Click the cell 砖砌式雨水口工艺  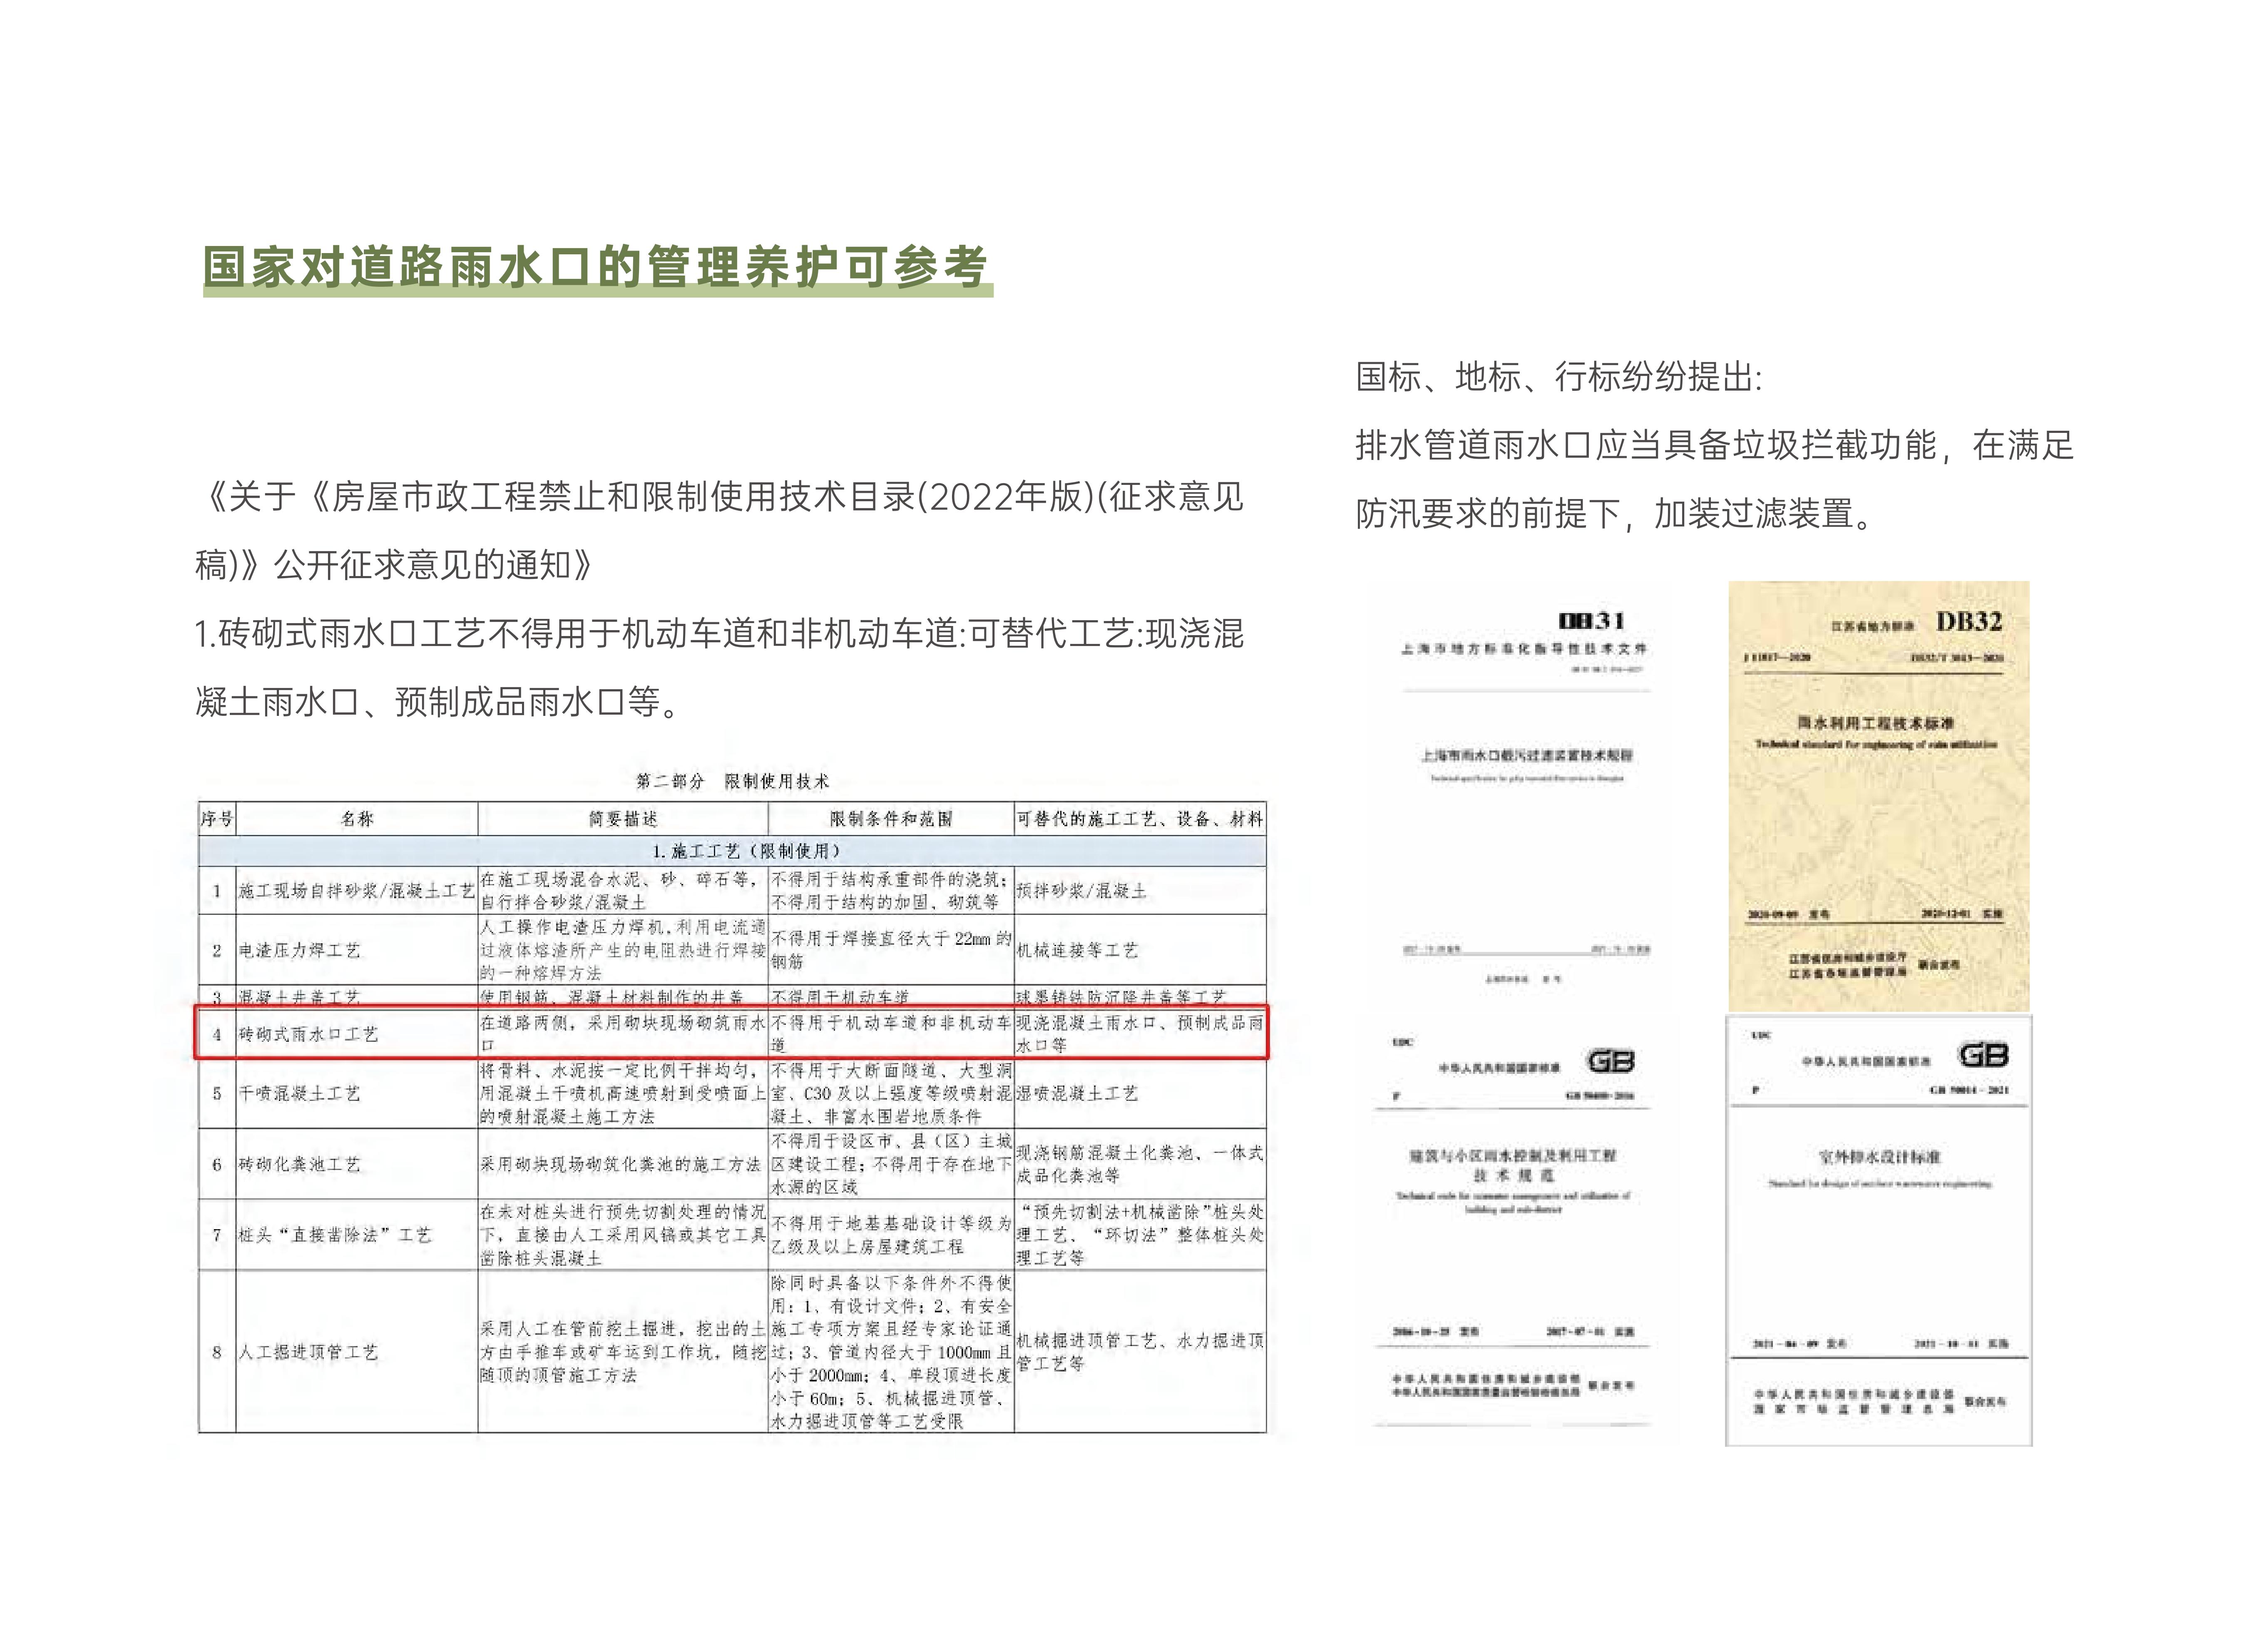tap(357, 1034)
